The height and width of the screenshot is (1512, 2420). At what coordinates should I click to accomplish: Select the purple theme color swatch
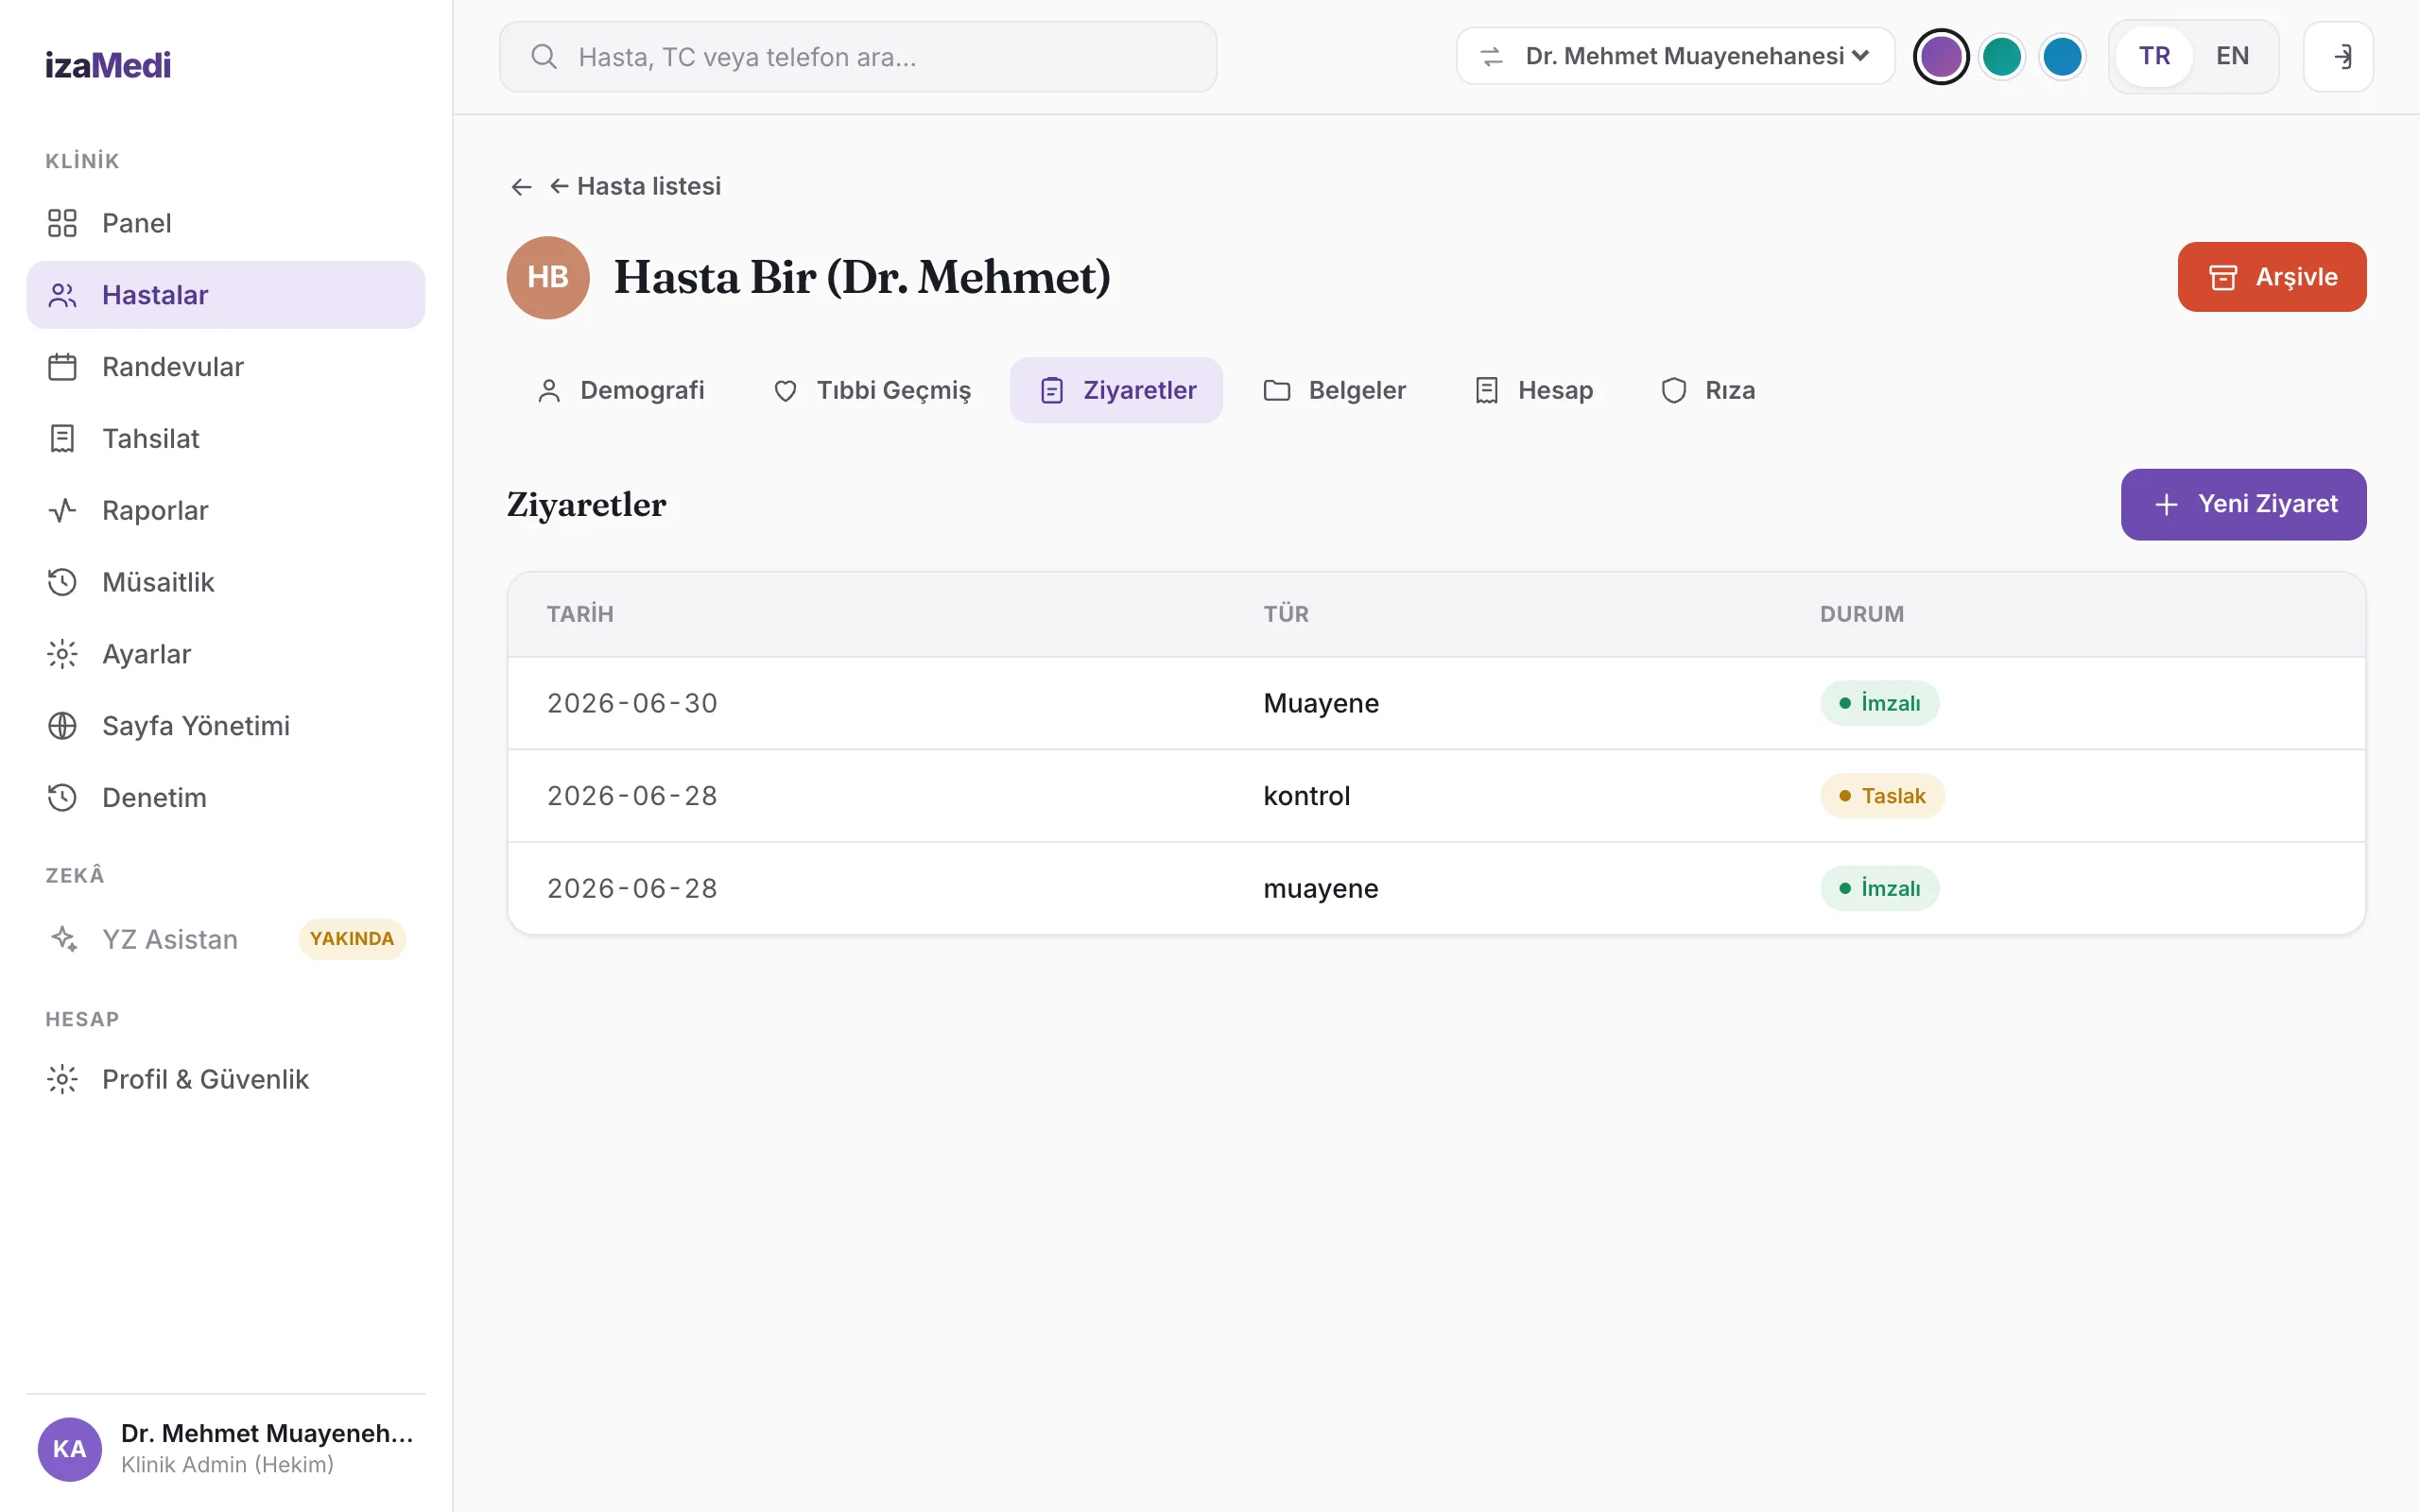click(x=1941, y=57)
